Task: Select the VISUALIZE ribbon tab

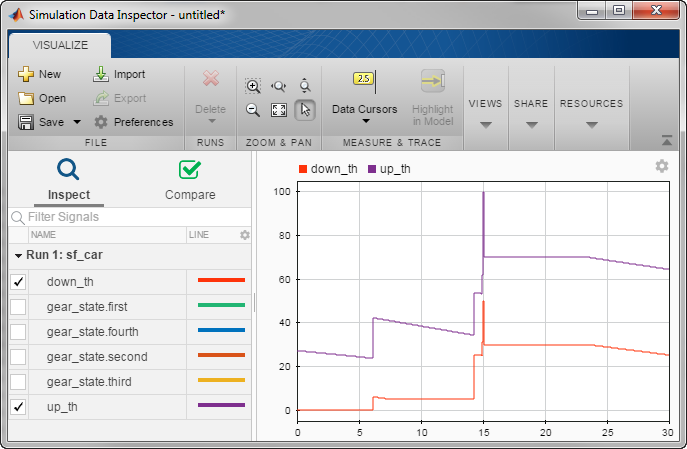Action: (x=60, y=45)
